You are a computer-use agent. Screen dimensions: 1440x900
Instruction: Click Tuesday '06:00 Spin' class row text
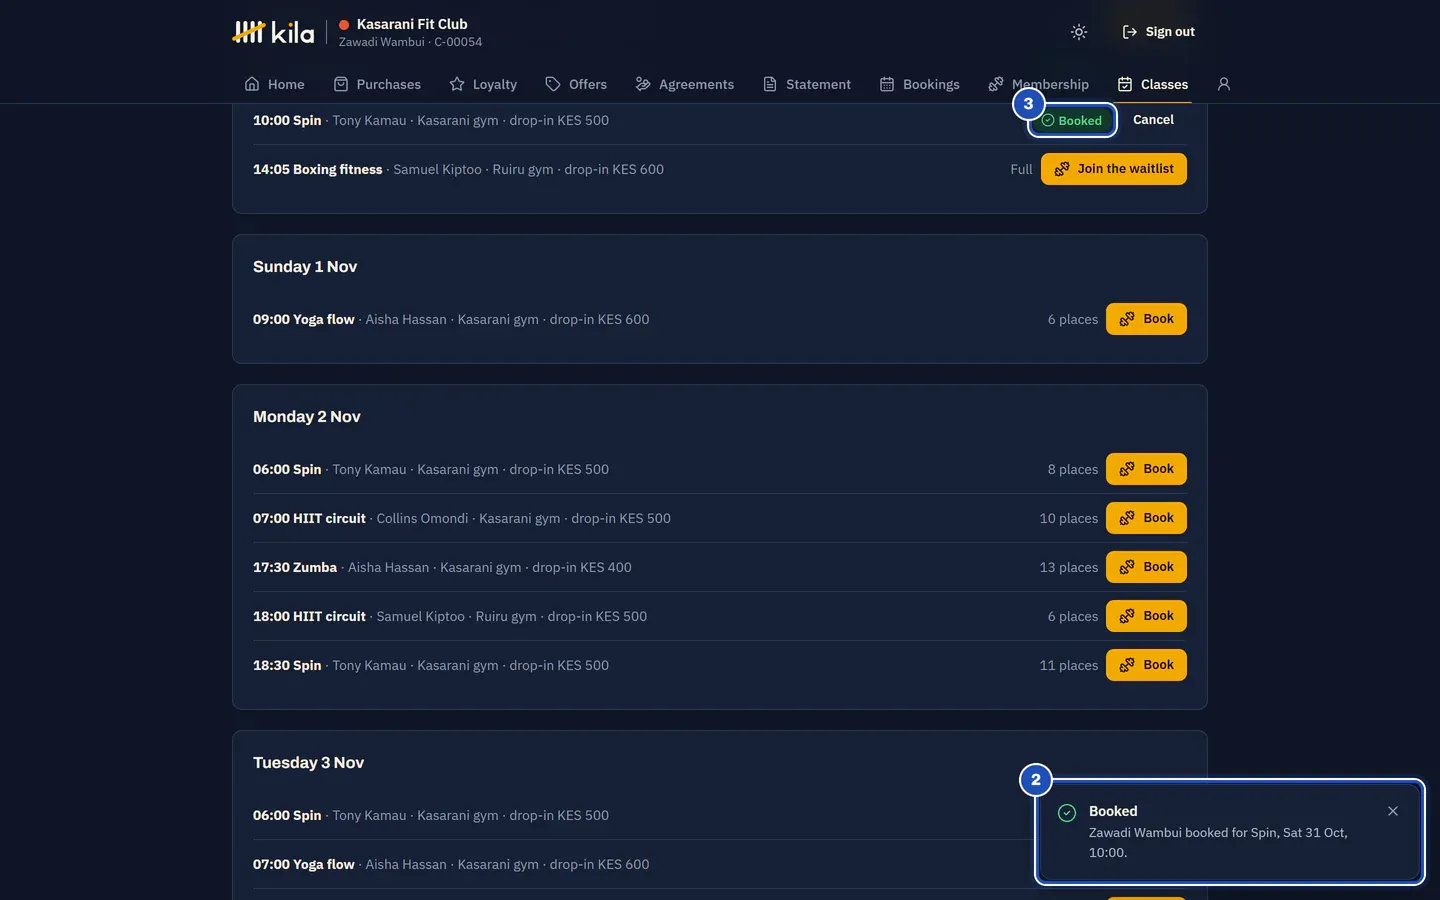tap(431, 816)
